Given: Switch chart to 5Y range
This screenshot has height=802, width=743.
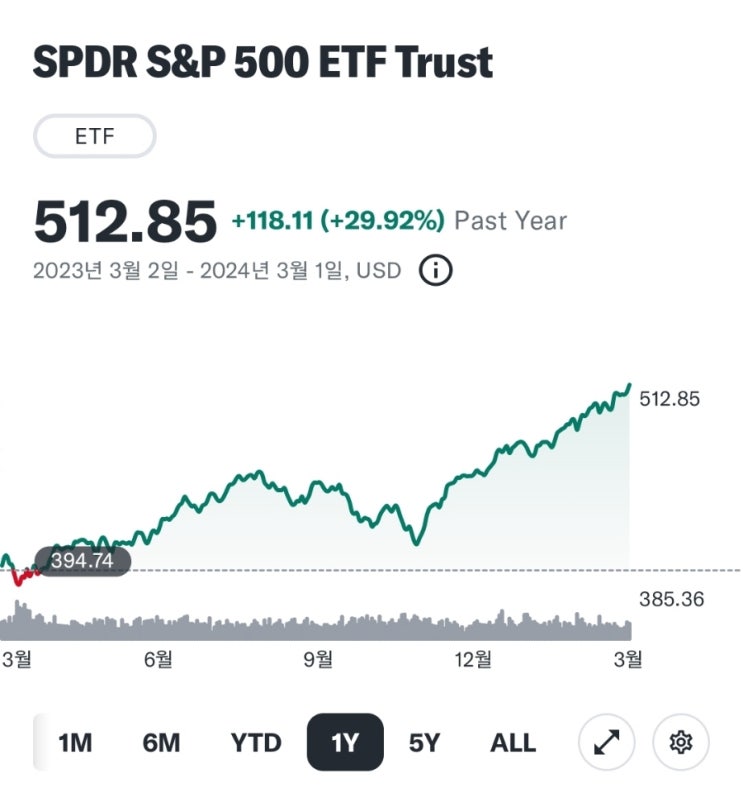Looking at the screenshot, I should [424, 743].
